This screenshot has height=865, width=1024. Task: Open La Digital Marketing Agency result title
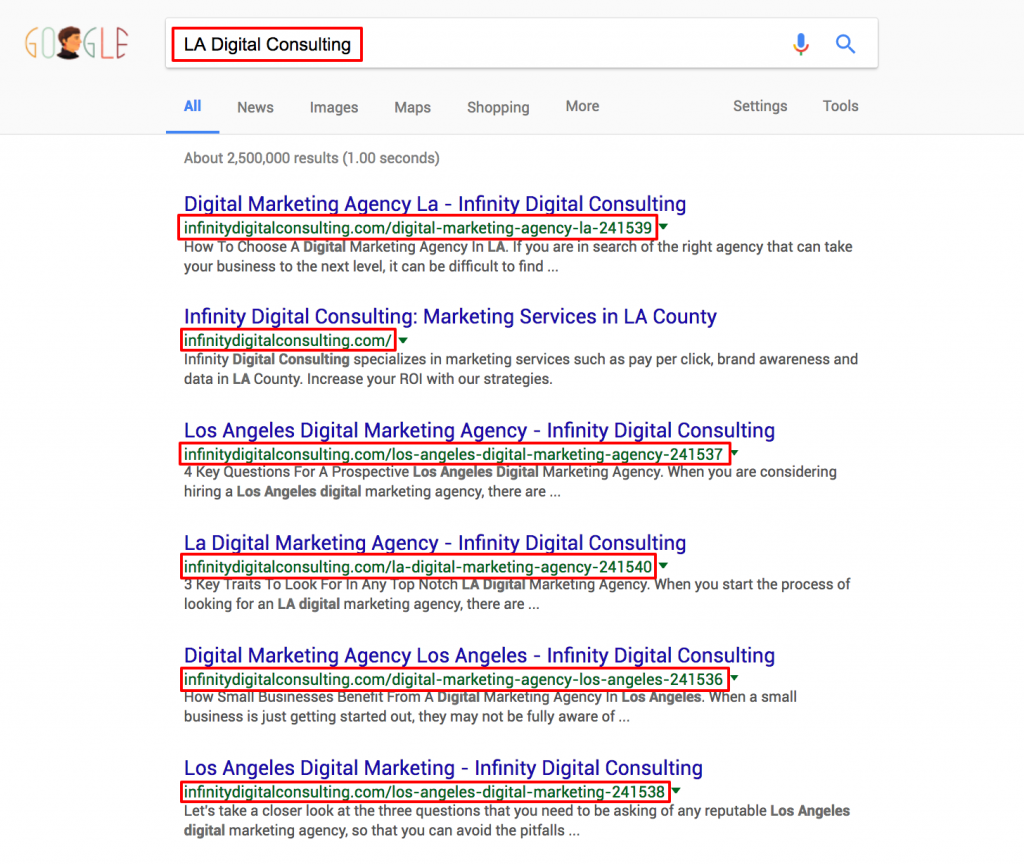(x=435, y=543)
